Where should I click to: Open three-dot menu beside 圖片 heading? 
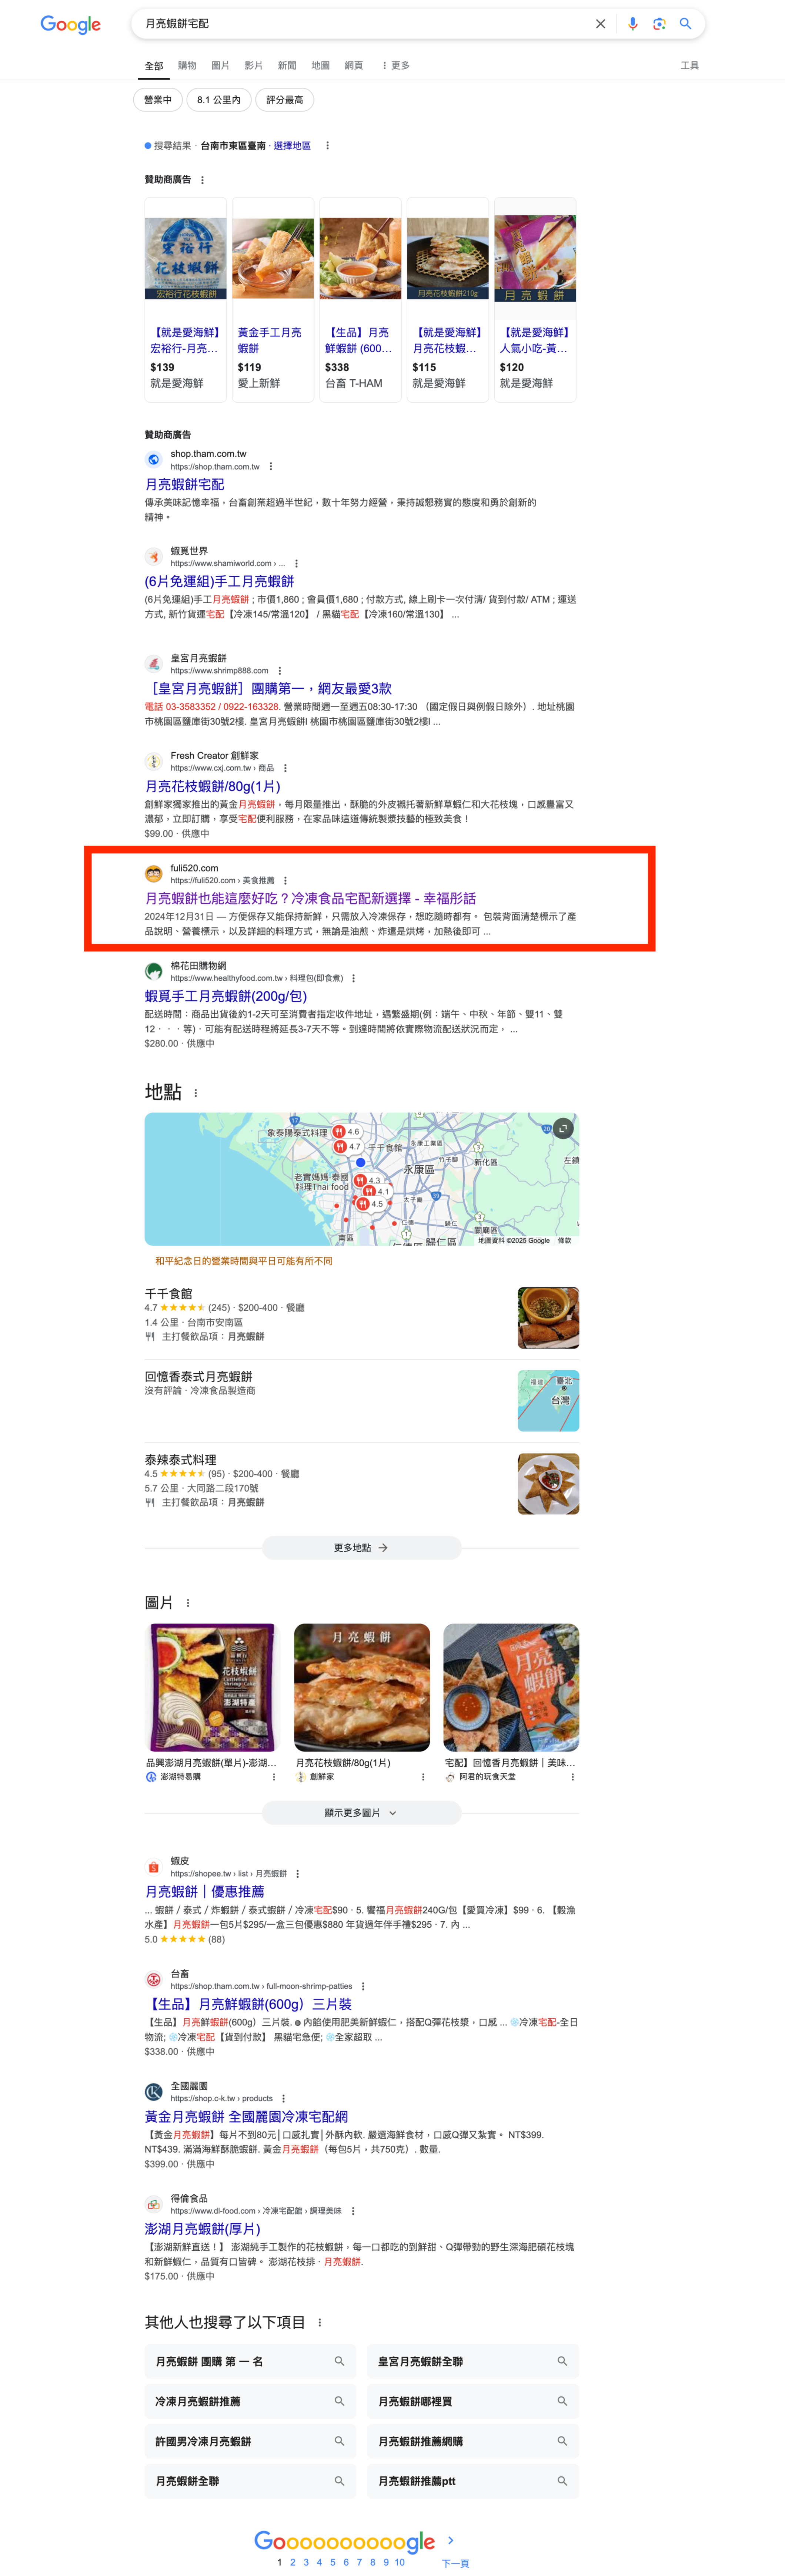point(188,1603)
